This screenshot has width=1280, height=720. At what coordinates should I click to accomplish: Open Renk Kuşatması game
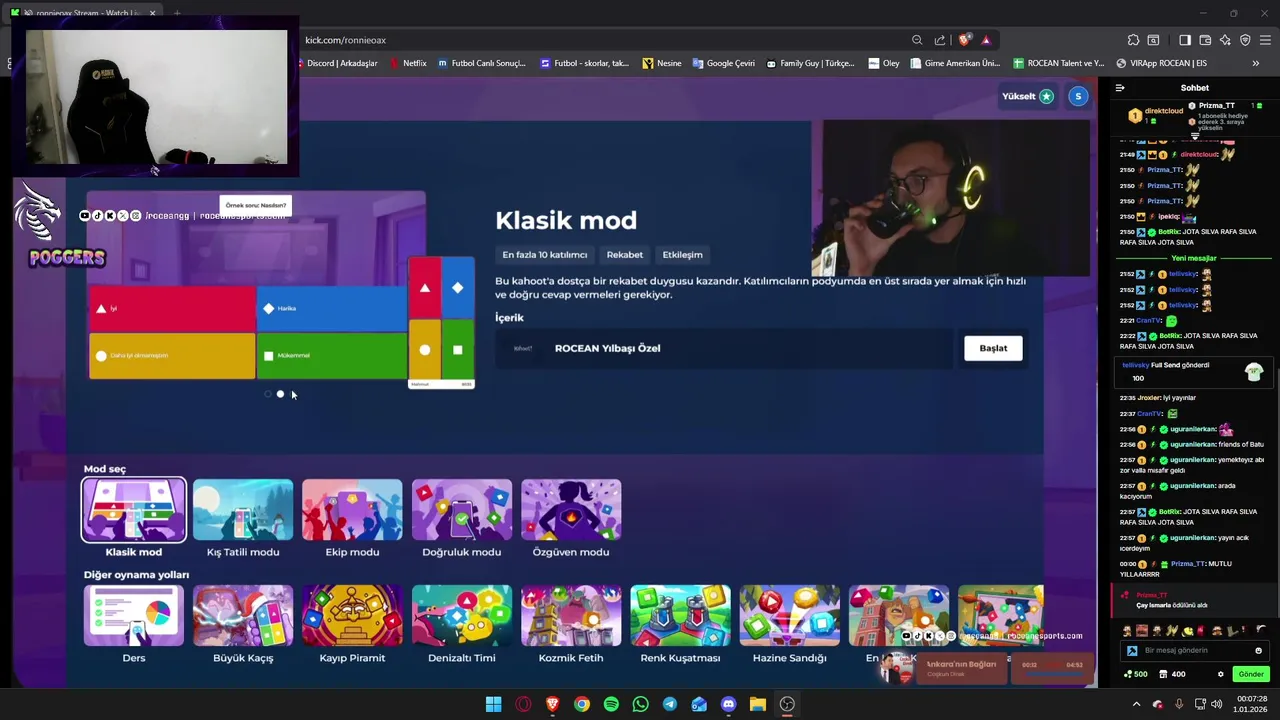(x=680, y=616)
